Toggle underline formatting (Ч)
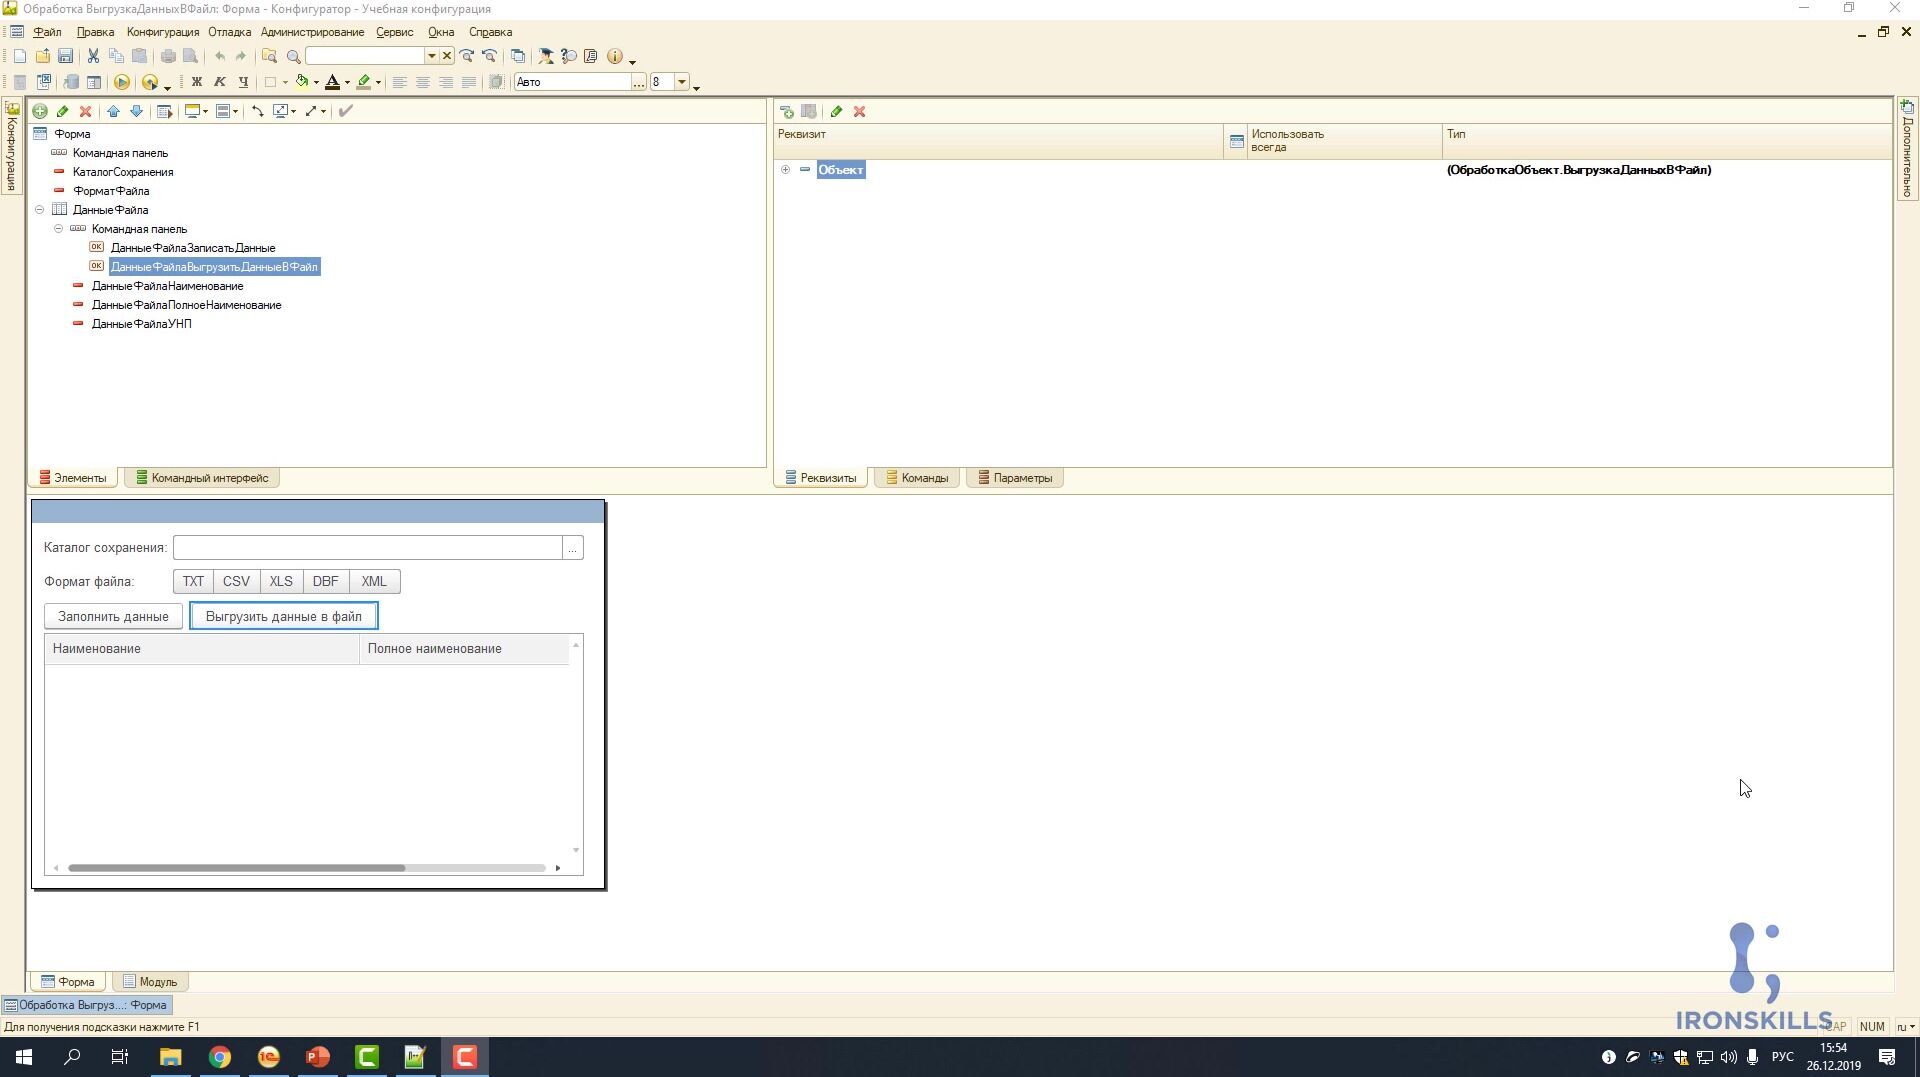1920x1077 pixels. click(243, 82)
